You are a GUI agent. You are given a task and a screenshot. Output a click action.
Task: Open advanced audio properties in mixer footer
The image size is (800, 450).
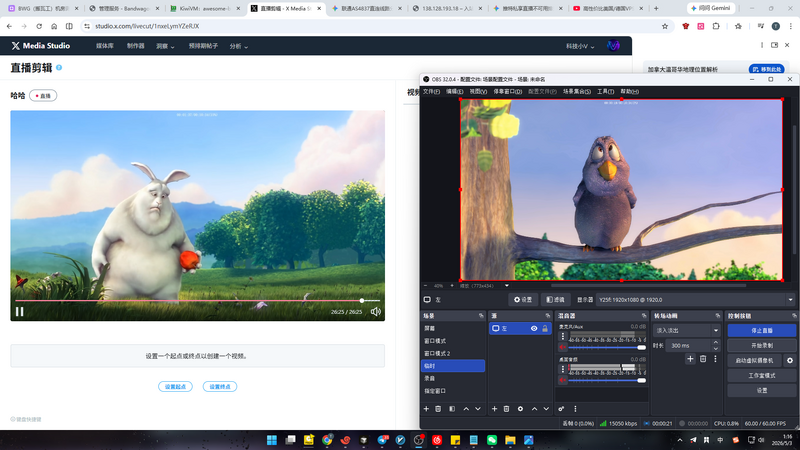(x=561, y=409)
